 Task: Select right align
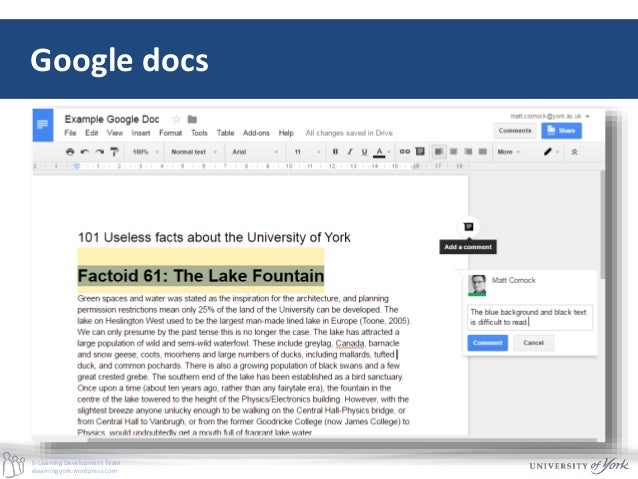click(468, 151)
